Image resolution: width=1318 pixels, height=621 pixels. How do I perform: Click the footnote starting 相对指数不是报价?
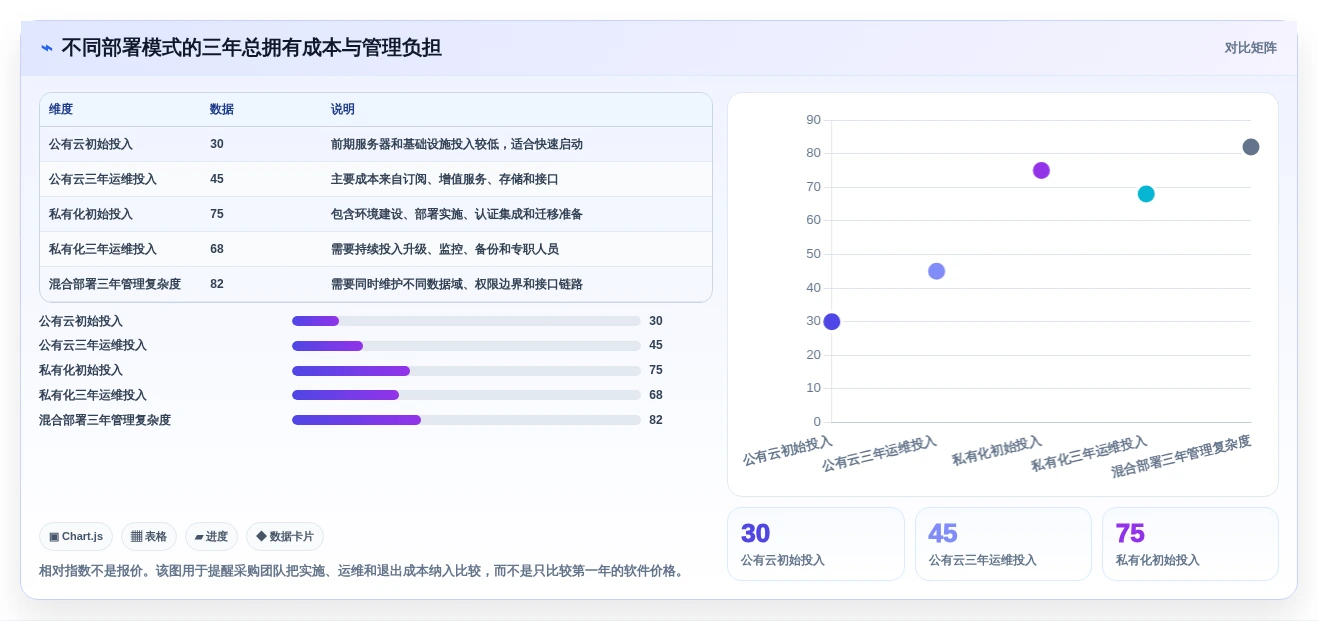[x=364, y=571]
